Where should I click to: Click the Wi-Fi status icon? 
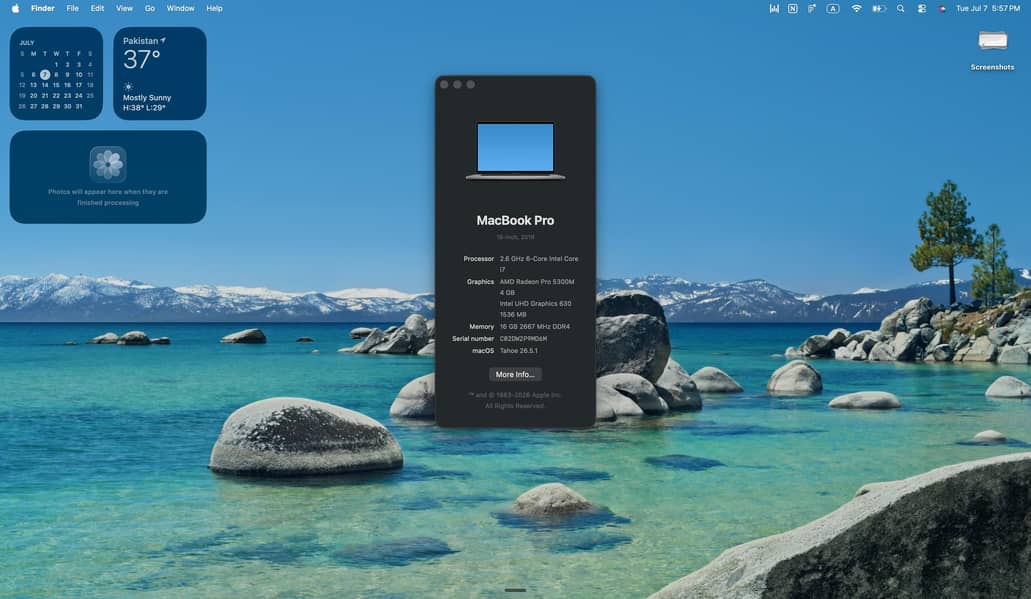point(856,9)
